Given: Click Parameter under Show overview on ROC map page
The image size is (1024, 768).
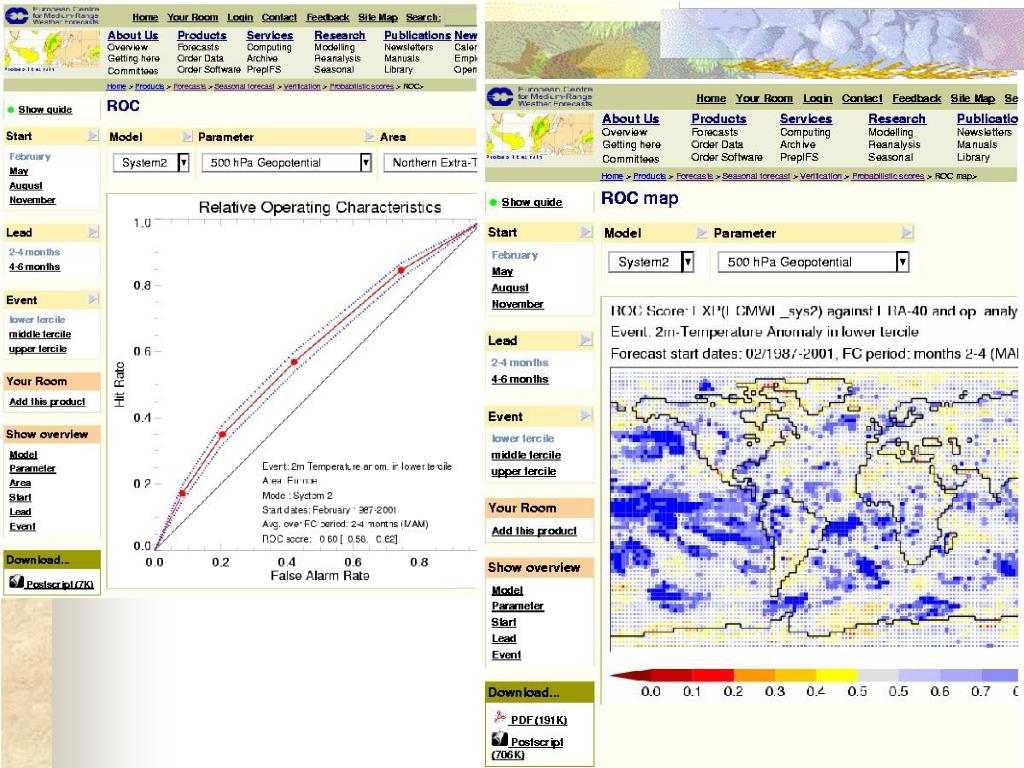Looking at the screenshot, I should [x=517, y=606].
